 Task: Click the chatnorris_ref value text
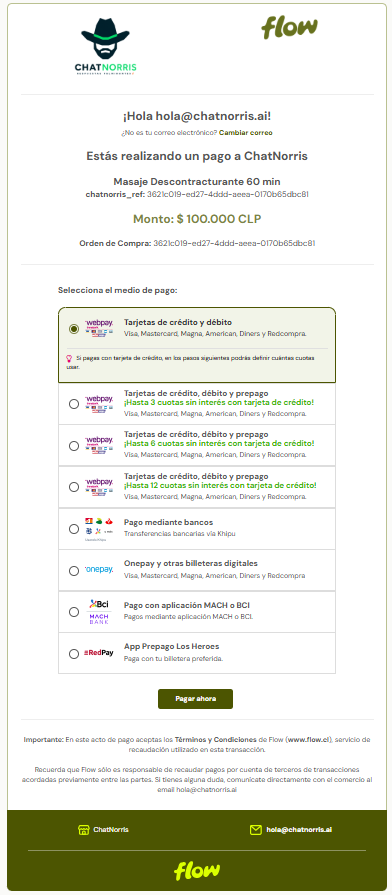click(x=228, y=194)
